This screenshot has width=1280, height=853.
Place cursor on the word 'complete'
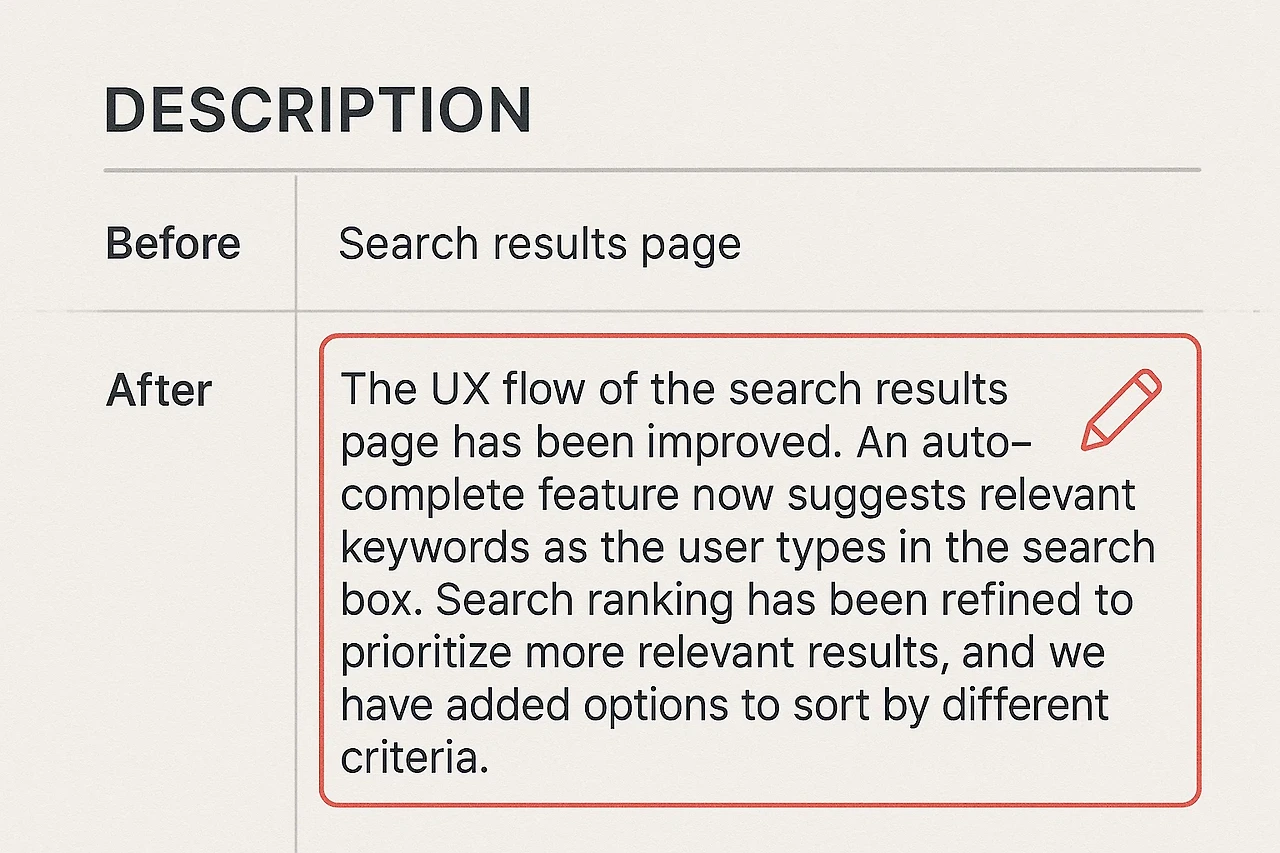tap(432, 496)
